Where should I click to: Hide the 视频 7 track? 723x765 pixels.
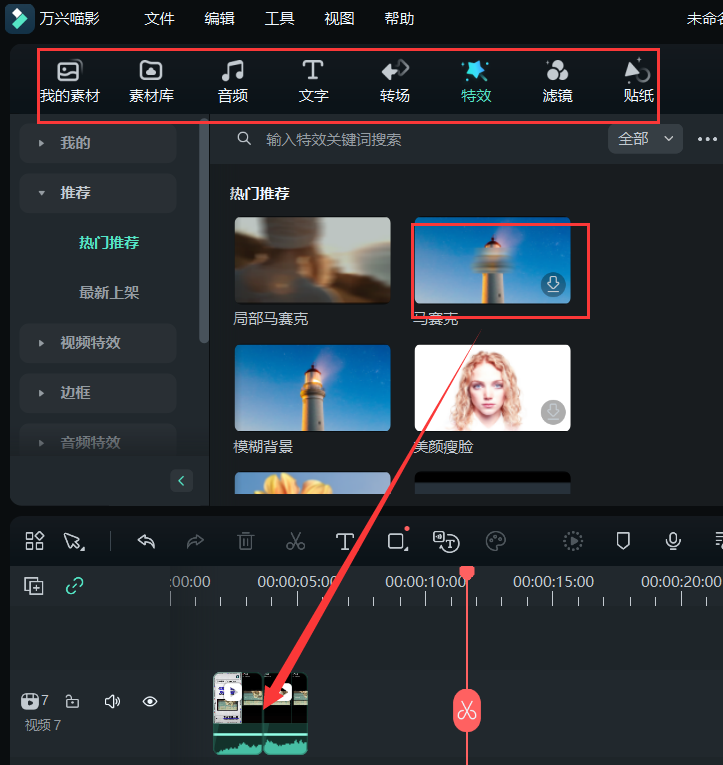point(150,702)
